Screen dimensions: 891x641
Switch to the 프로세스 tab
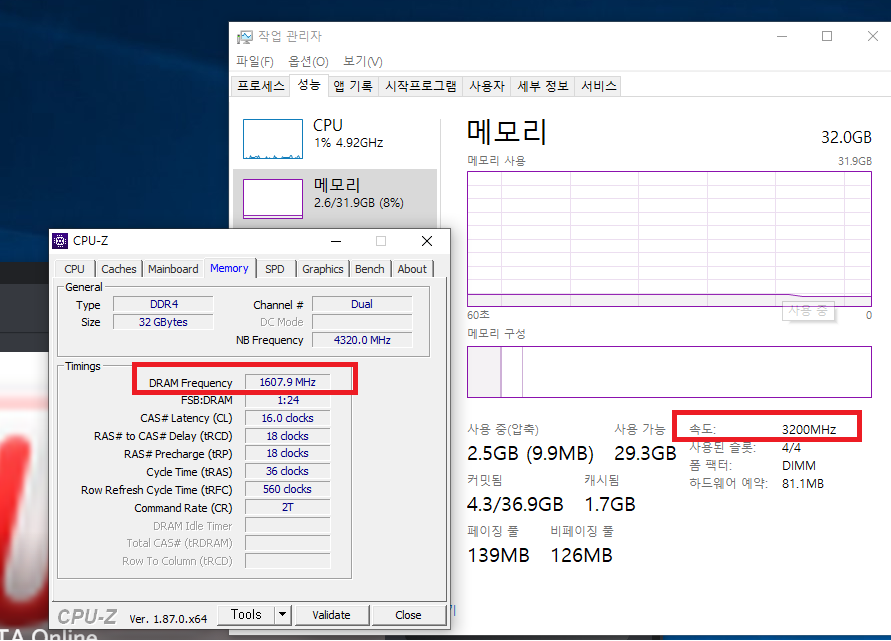[260, 87]
